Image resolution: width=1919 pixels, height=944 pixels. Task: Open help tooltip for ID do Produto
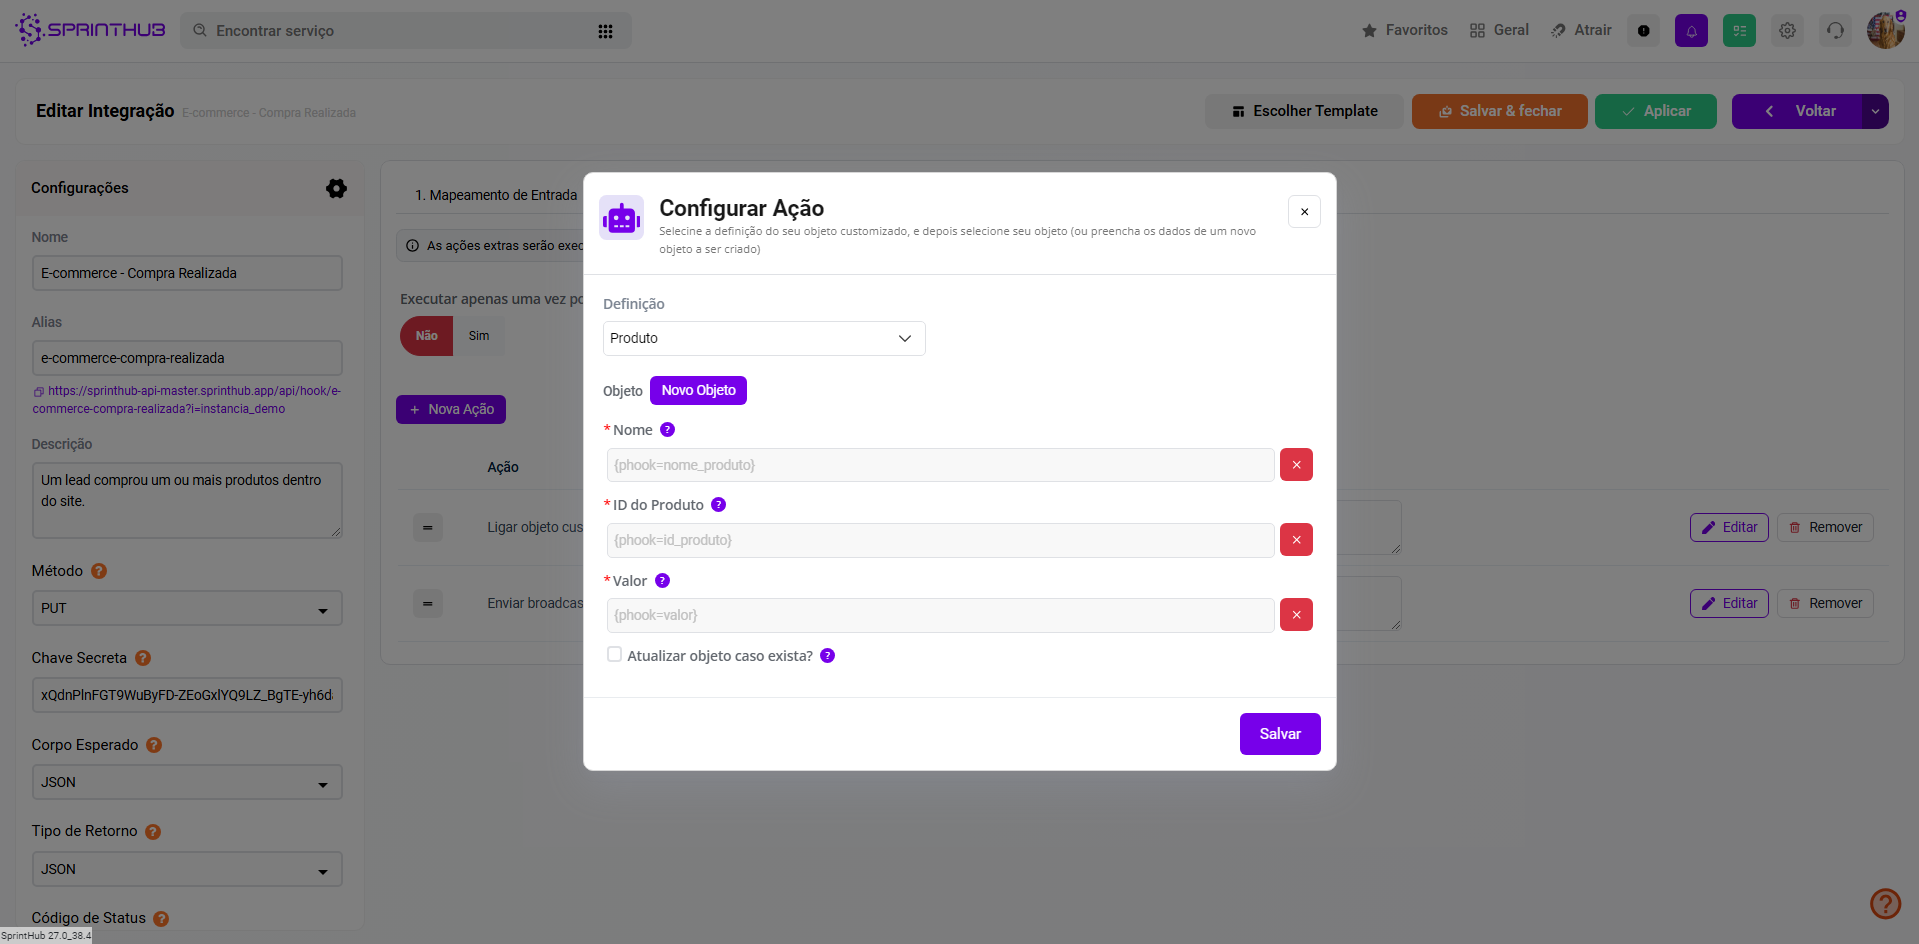[718, 505]
